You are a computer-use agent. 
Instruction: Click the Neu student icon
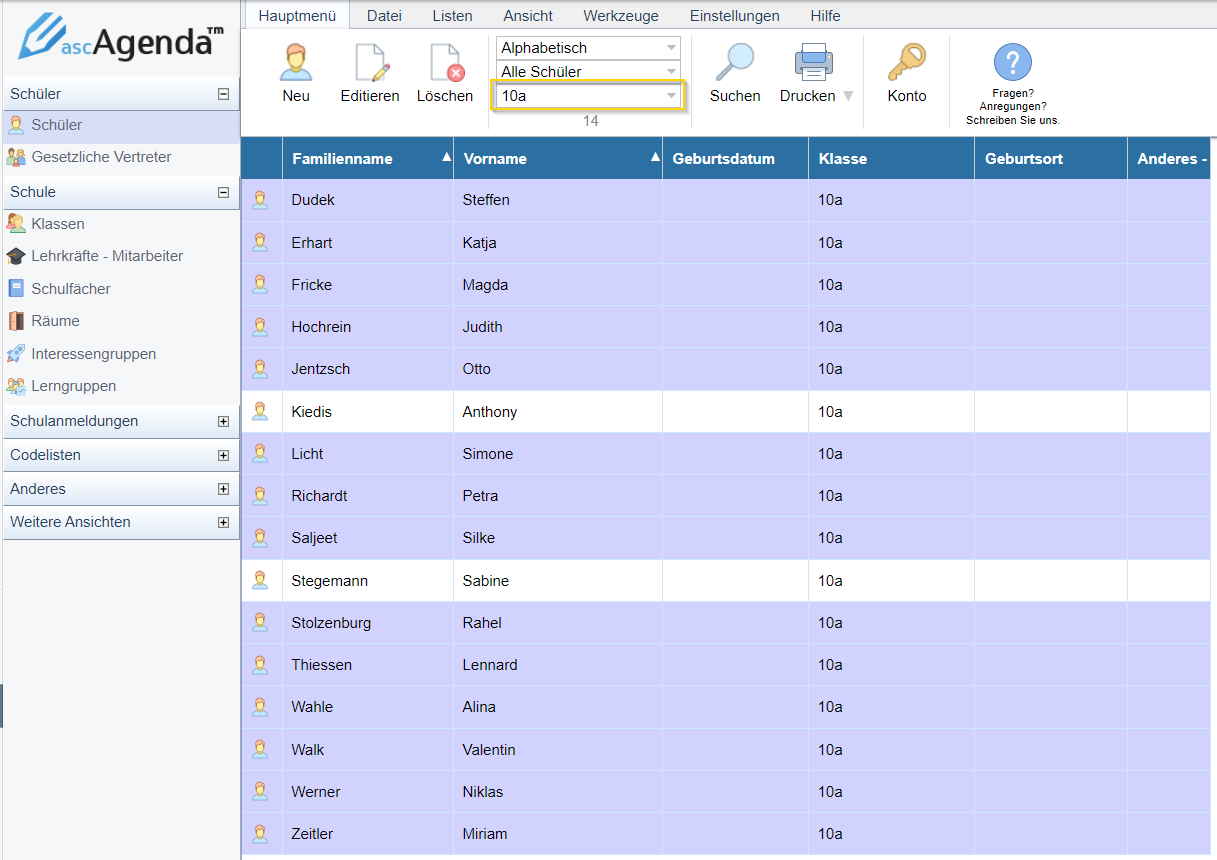(296, 63)
